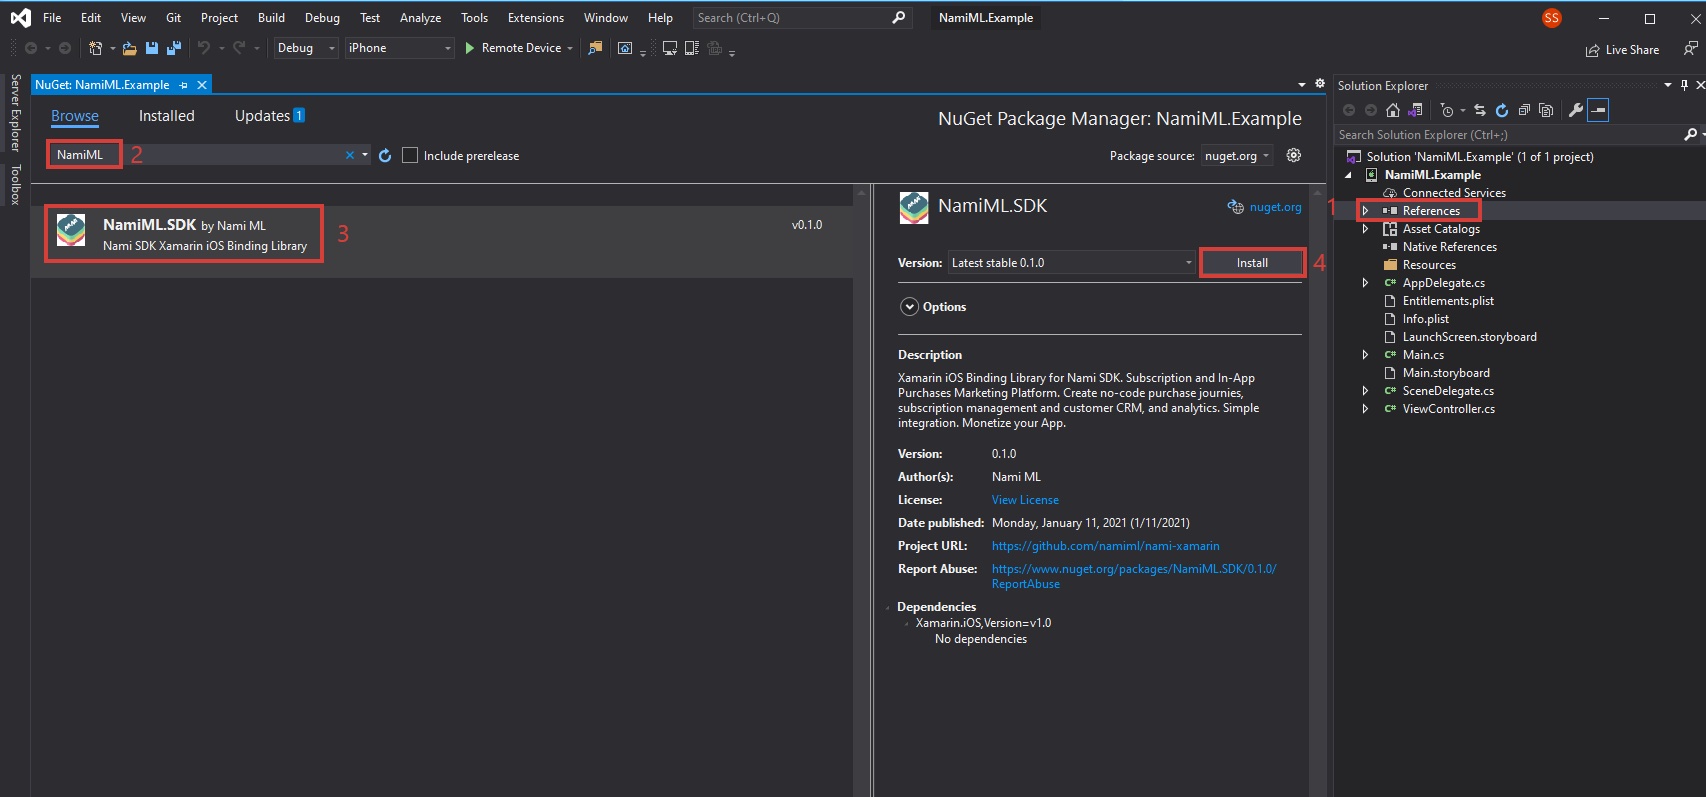Open the File menu
Screen dimensions: 1706x797
[x=52, y=18]
